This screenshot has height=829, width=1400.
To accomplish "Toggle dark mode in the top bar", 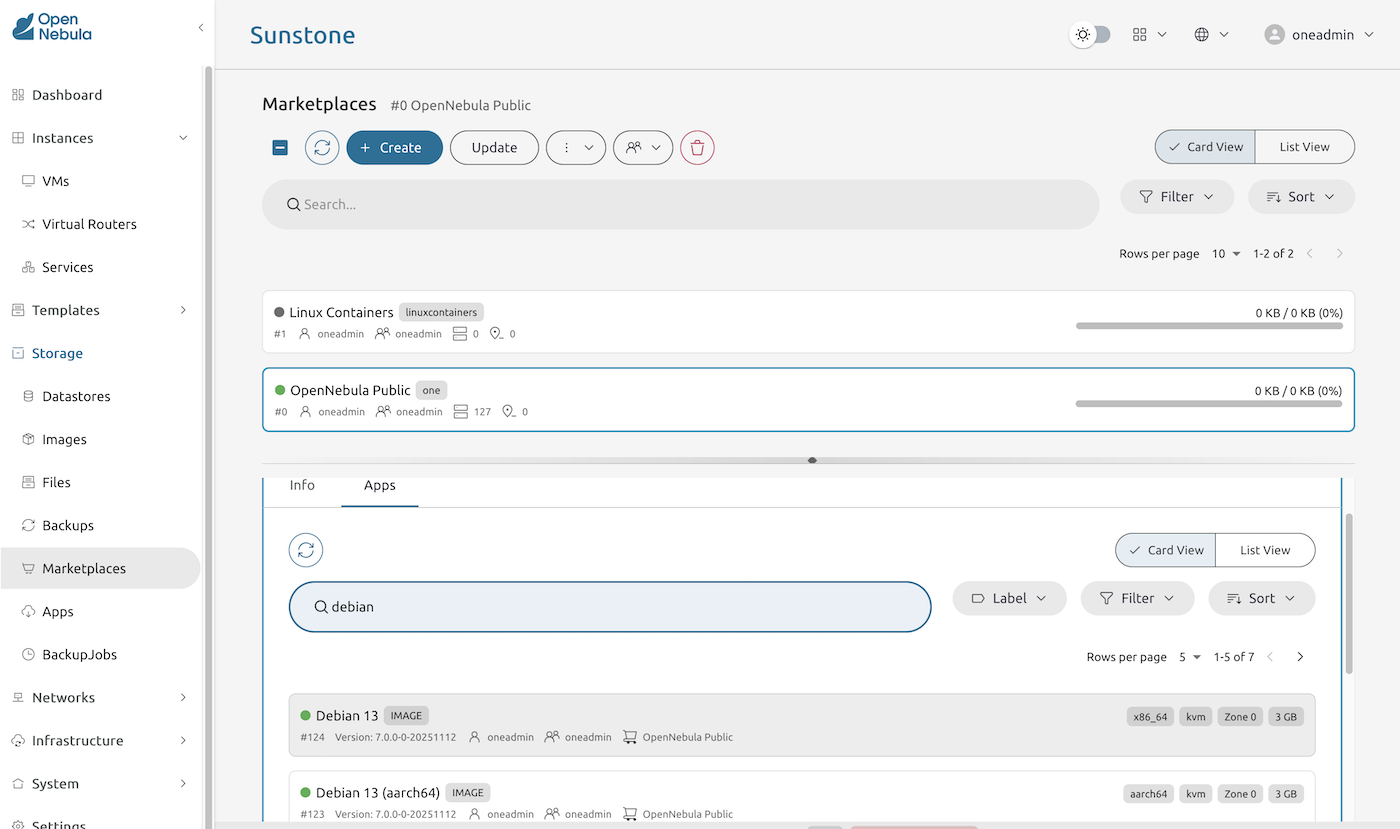I will 1091,33.
